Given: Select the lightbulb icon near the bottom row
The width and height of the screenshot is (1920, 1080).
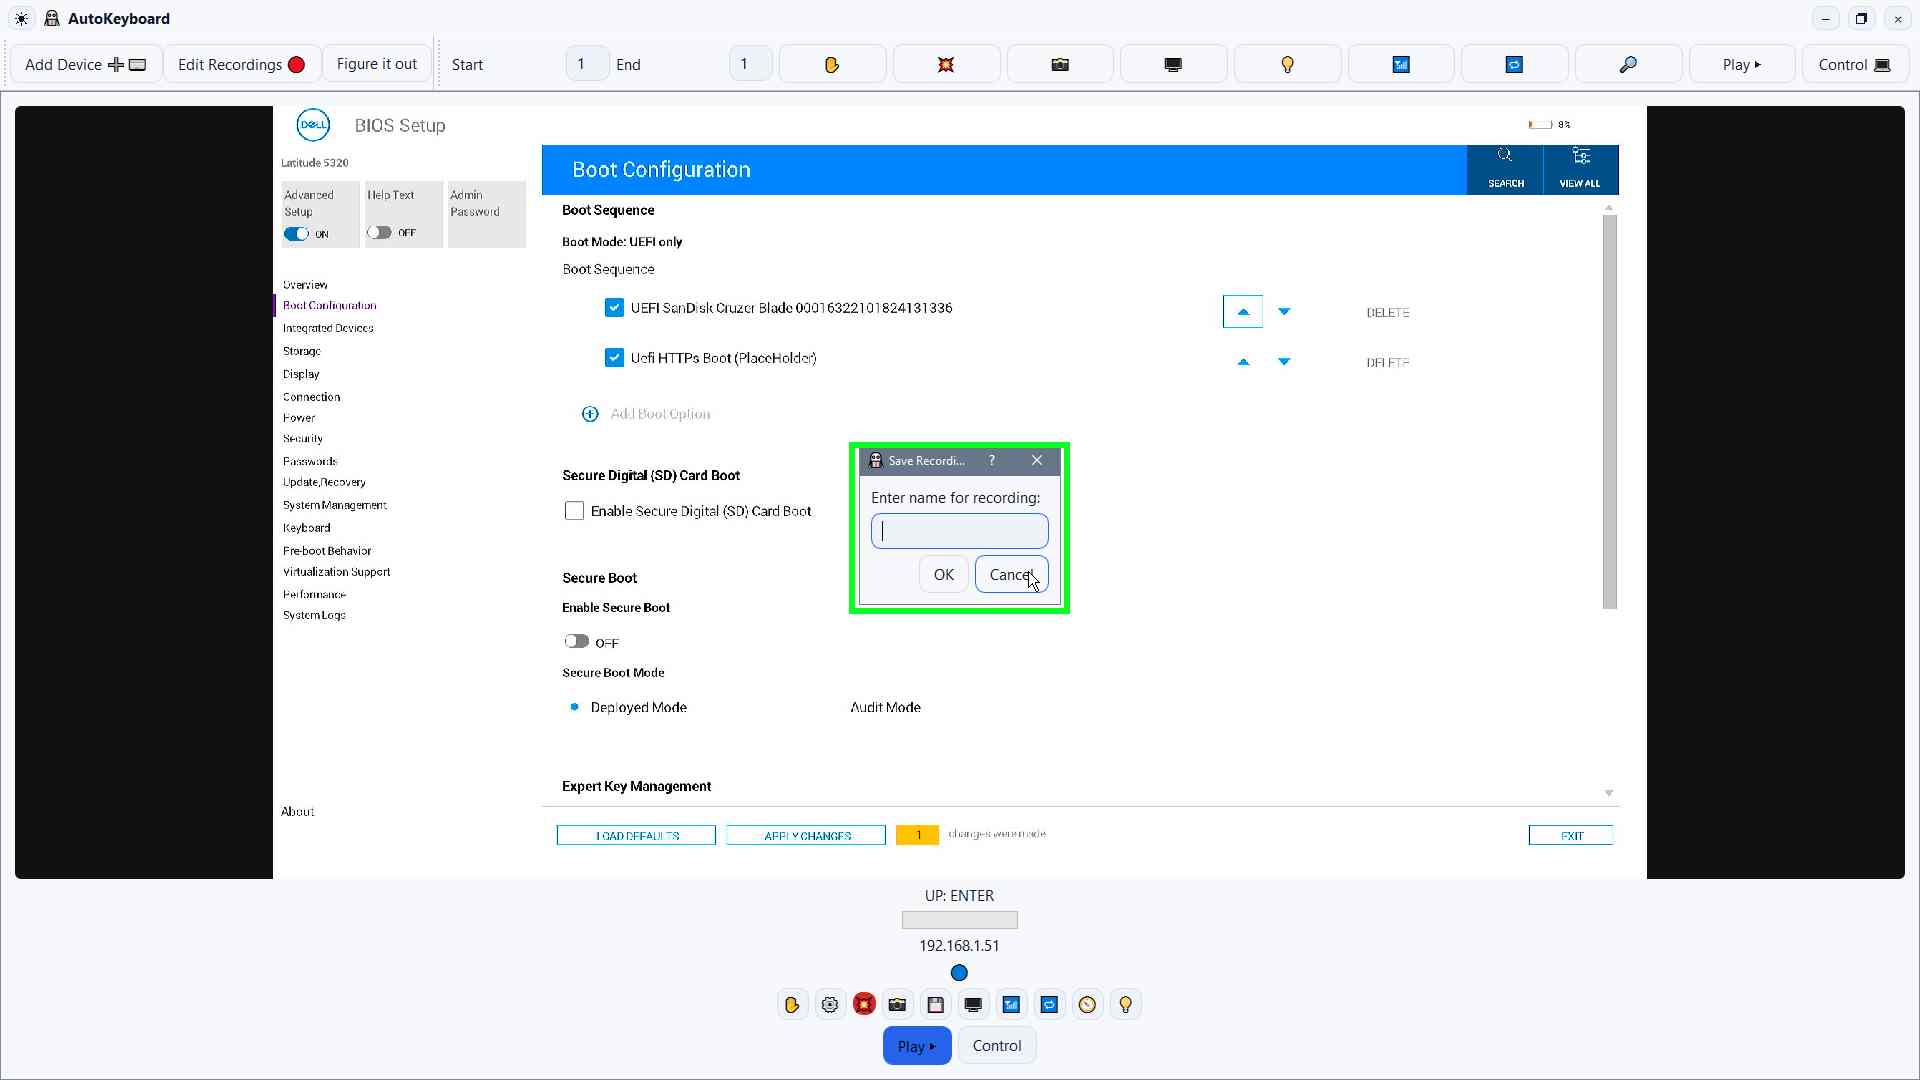Looking at the screenshot, I should (1126, 1004).
